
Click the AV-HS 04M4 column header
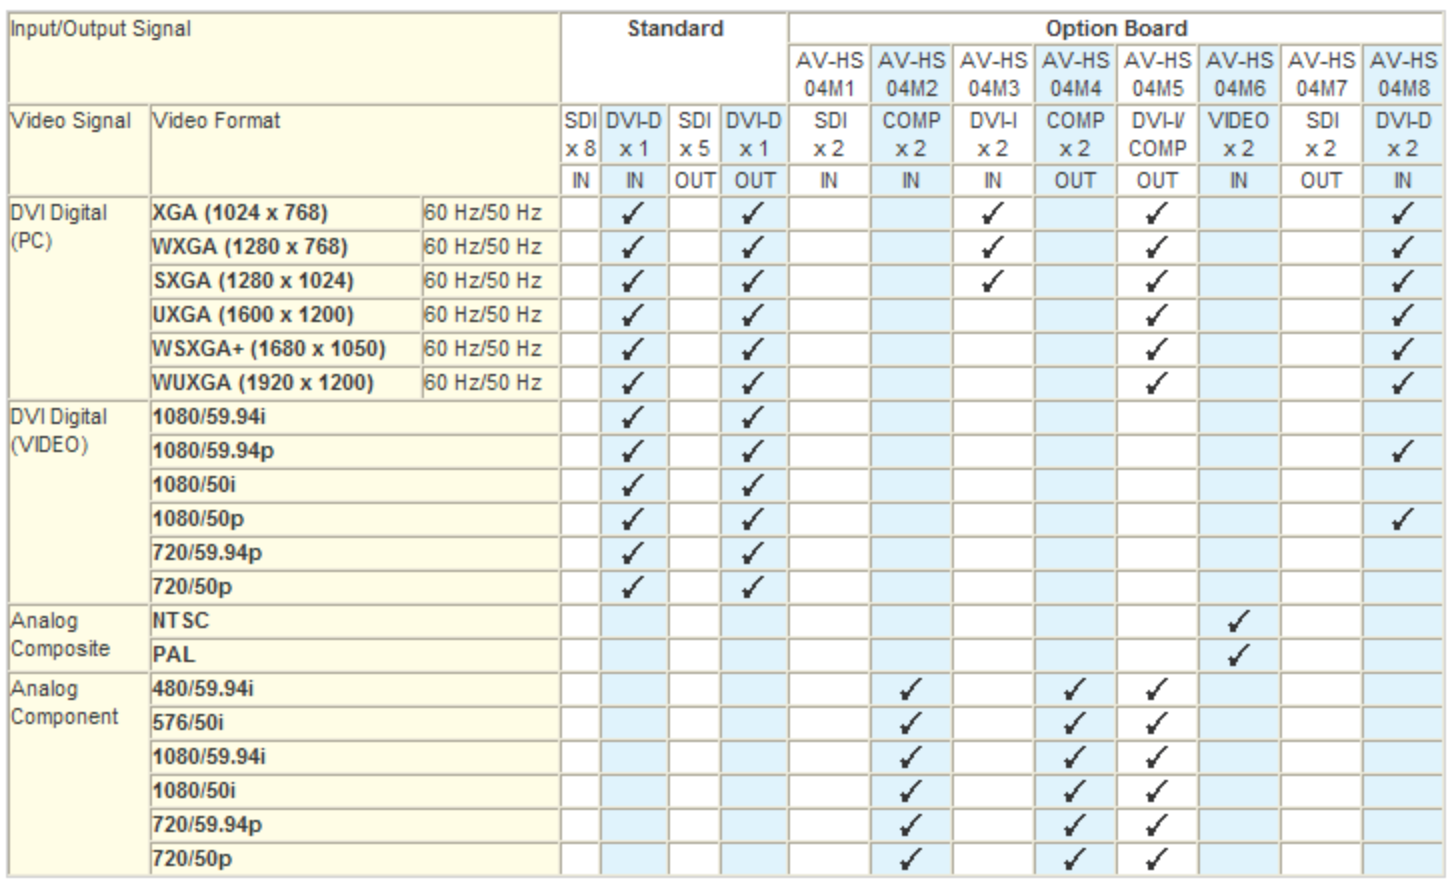coord(1075,74)
